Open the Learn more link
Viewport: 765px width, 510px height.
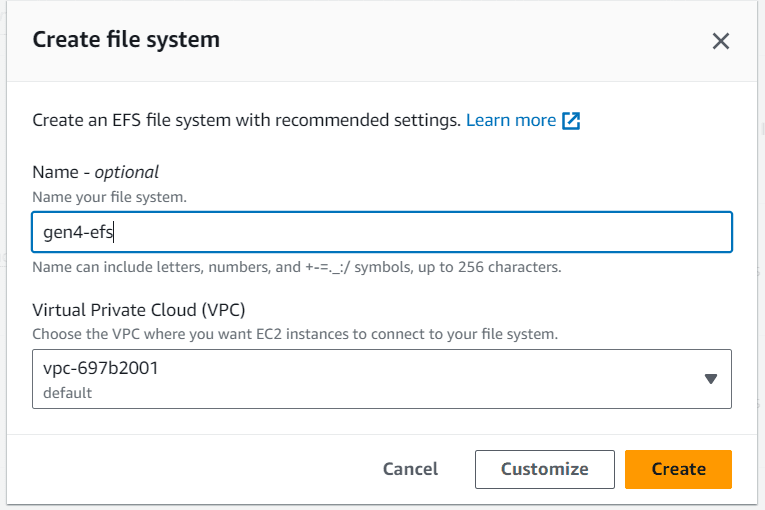(x=511, y=120)
